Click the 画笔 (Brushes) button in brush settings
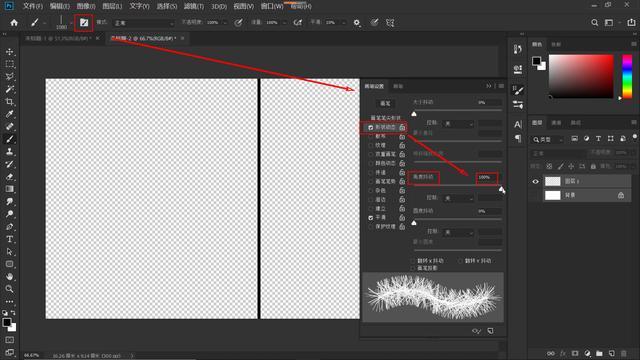Screen dimensions: 640x360 pyautogui.click(x=385, y=103)
